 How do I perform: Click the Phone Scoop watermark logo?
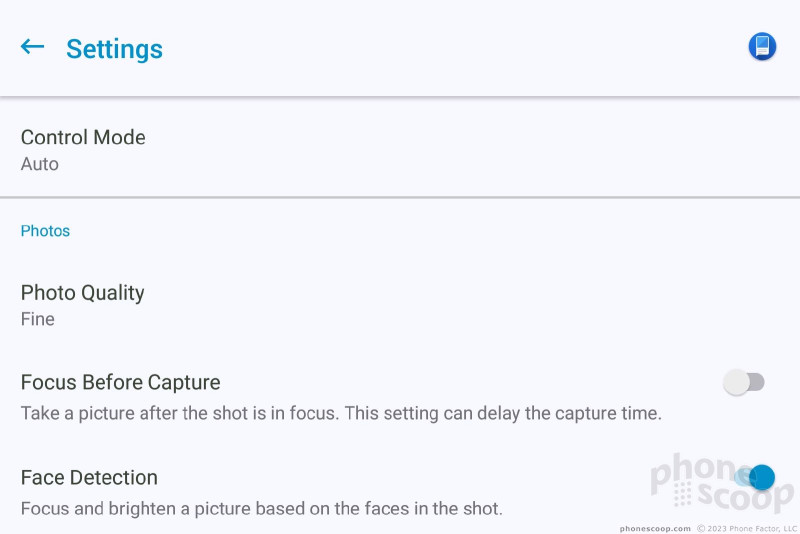[x=721, y=482]
